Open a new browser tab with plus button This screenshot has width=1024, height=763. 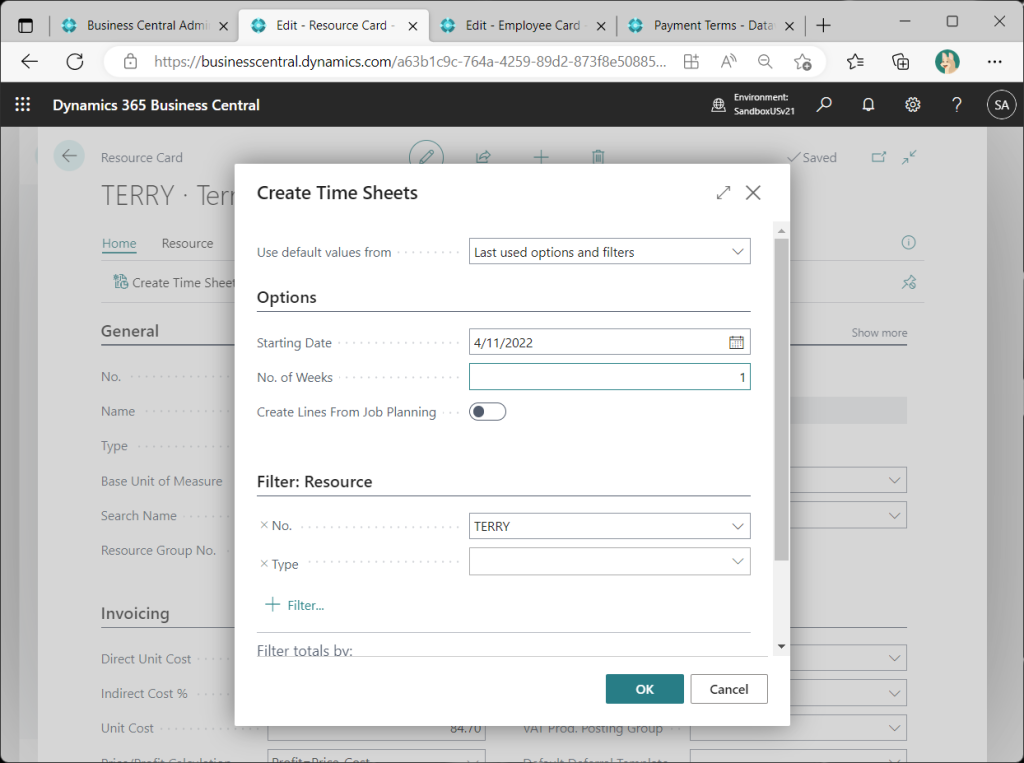(x=824, y=25)
